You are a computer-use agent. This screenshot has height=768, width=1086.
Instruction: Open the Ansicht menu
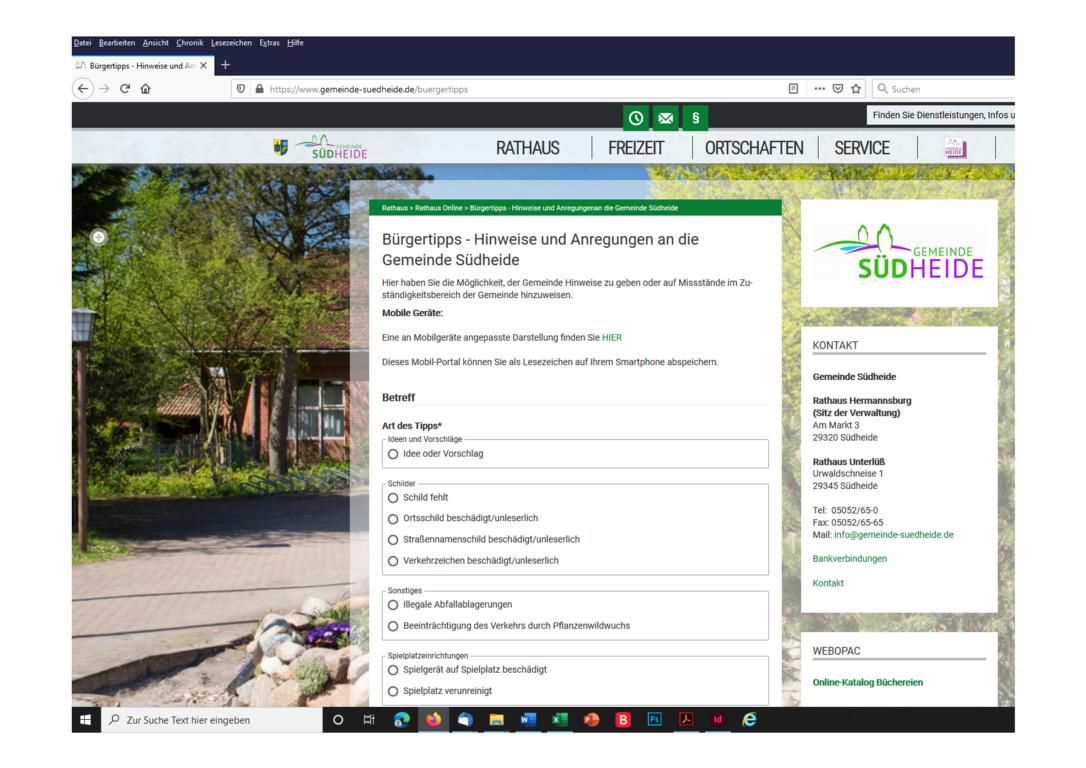pos(156,43)
